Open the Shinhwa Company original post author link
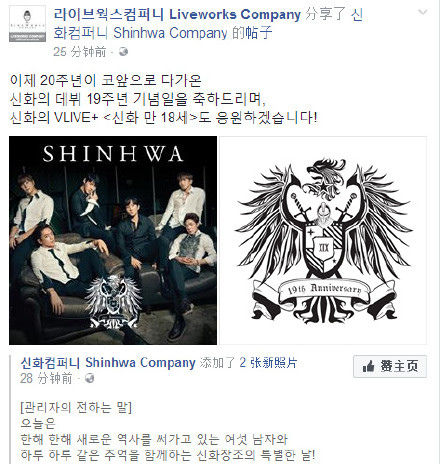Image resolution: width=440 pixels, height=464 pixels. [x=108, y=363]
